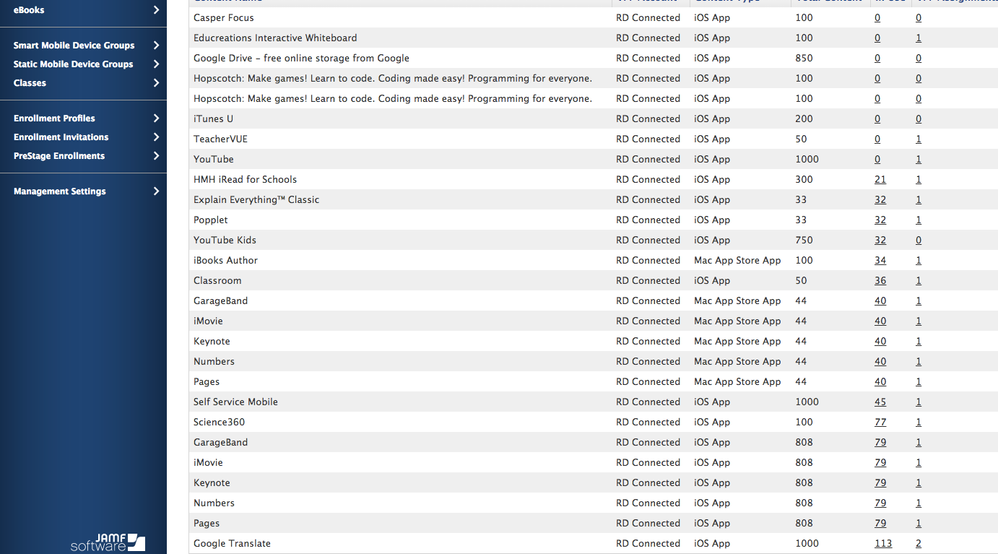998x554 pixels.
Task: Expand Static Mobile Device Groups arrow
Action: coord(156,64)
